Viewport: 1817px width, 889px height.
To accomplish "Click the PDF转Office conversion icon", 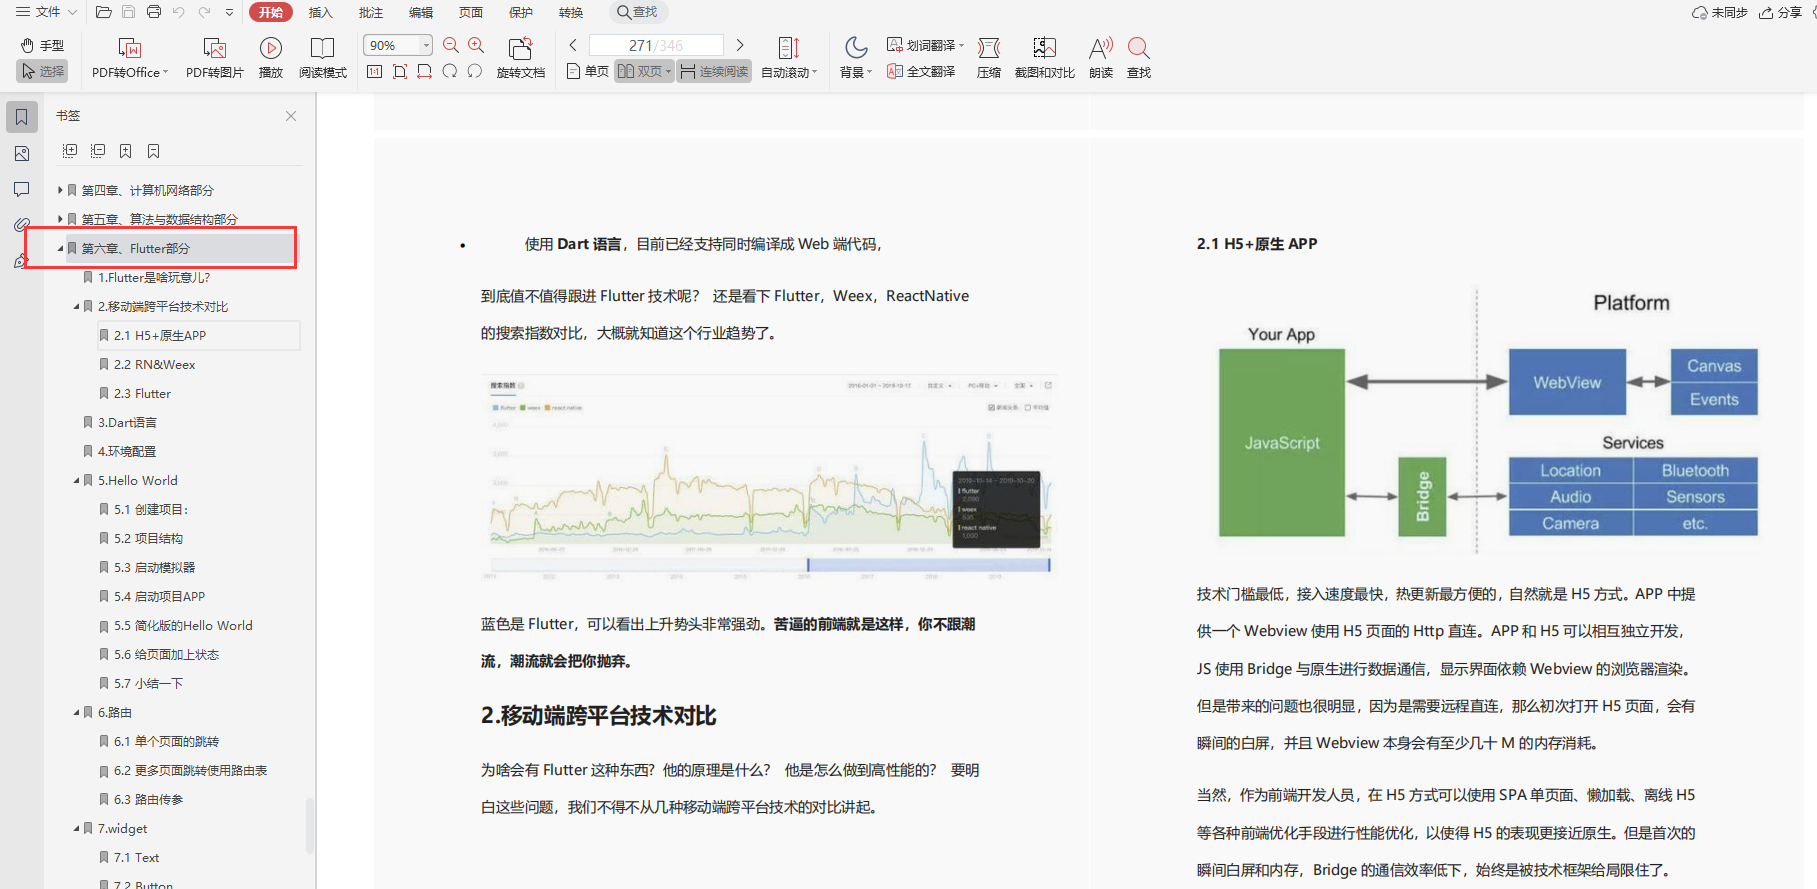I will click(x=130, y=48).
